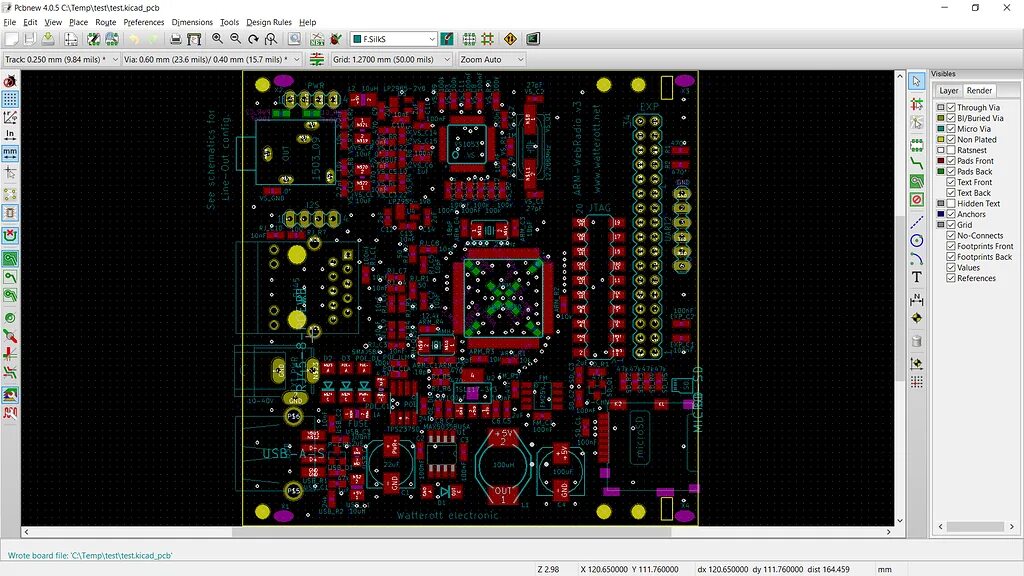
Task: Uncheck the Pads Front checkbox
Action: pos(951,161)
